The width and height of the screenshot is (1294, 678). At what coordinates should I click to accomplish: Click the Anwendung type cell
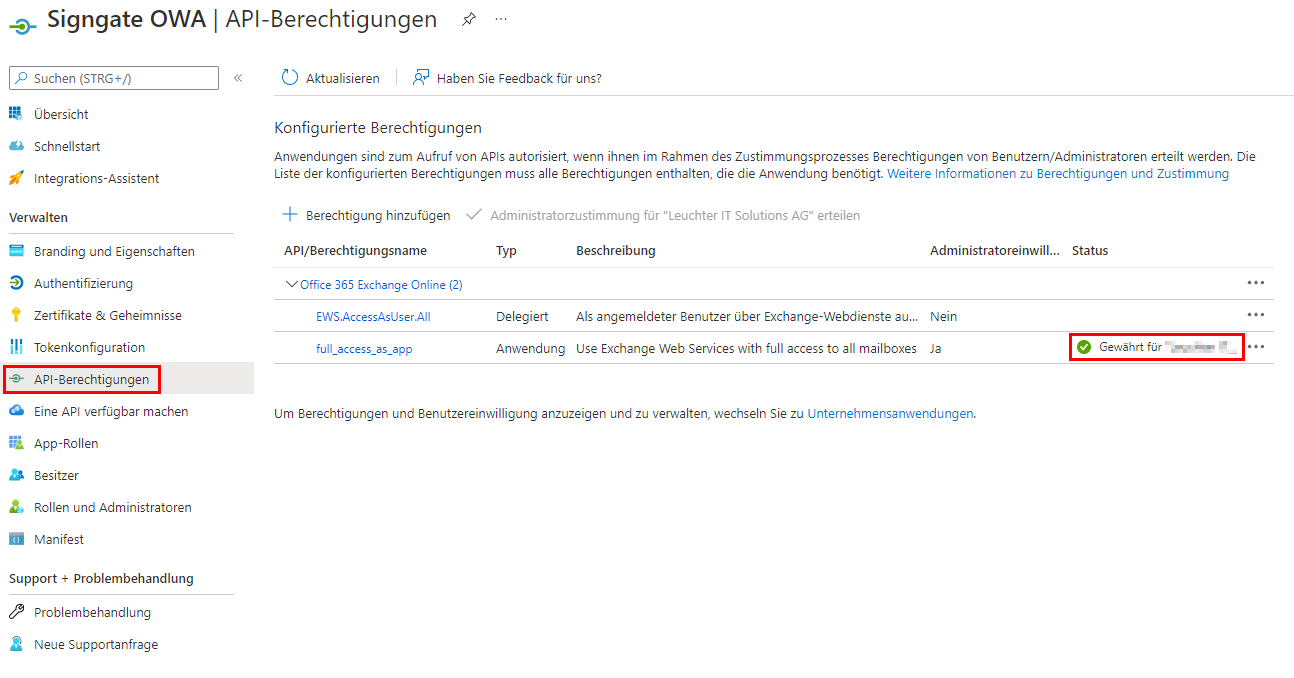530,348
